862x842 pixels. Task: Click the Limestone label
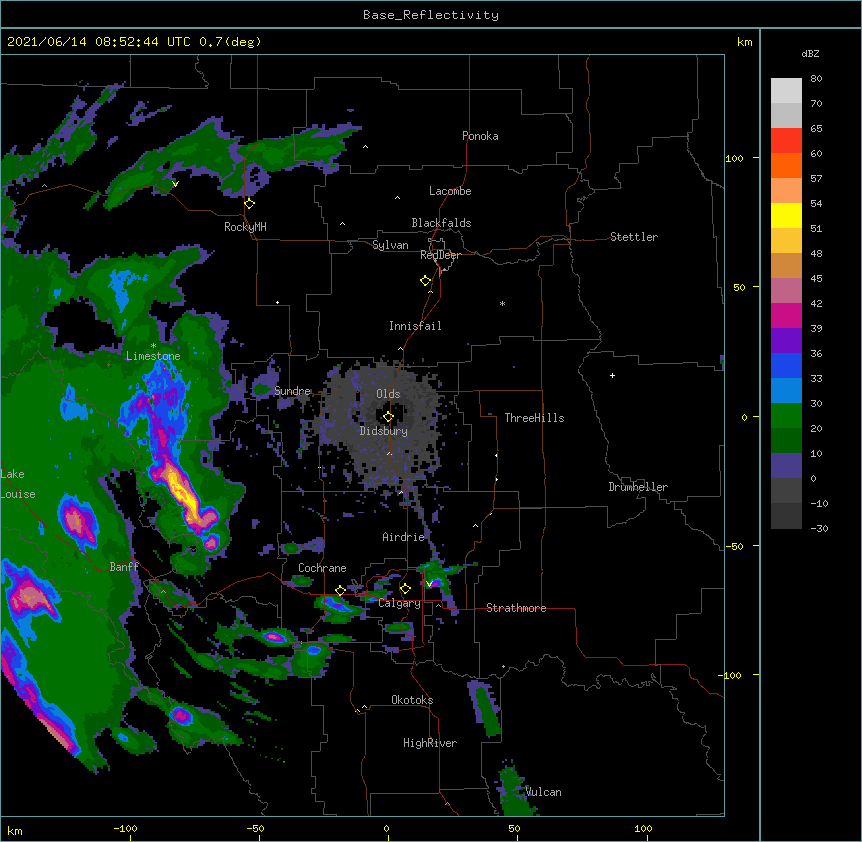click(153, 356)
